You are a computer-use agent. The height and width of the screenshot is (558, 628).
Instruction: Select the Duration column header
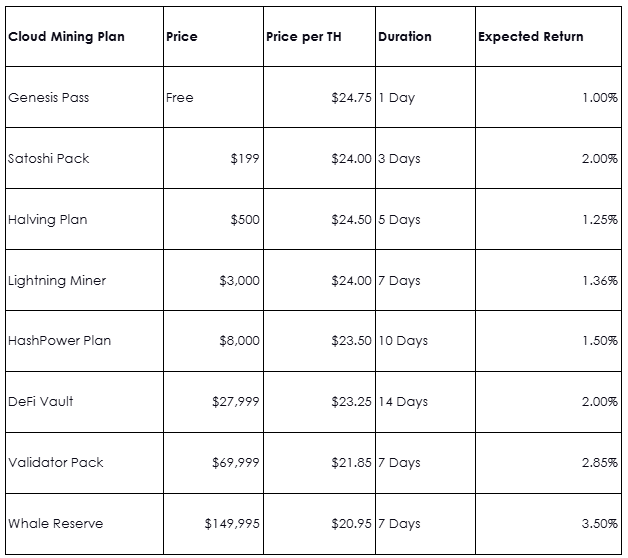click(x=405, y=37)
